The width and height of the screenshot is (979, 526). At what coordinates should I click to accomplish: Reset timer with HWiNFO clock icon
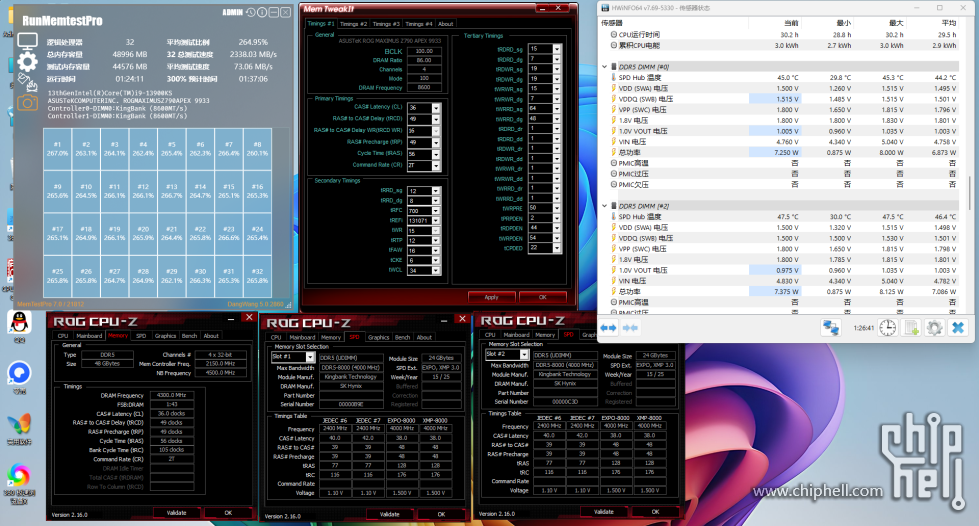(x=888, y=327)
